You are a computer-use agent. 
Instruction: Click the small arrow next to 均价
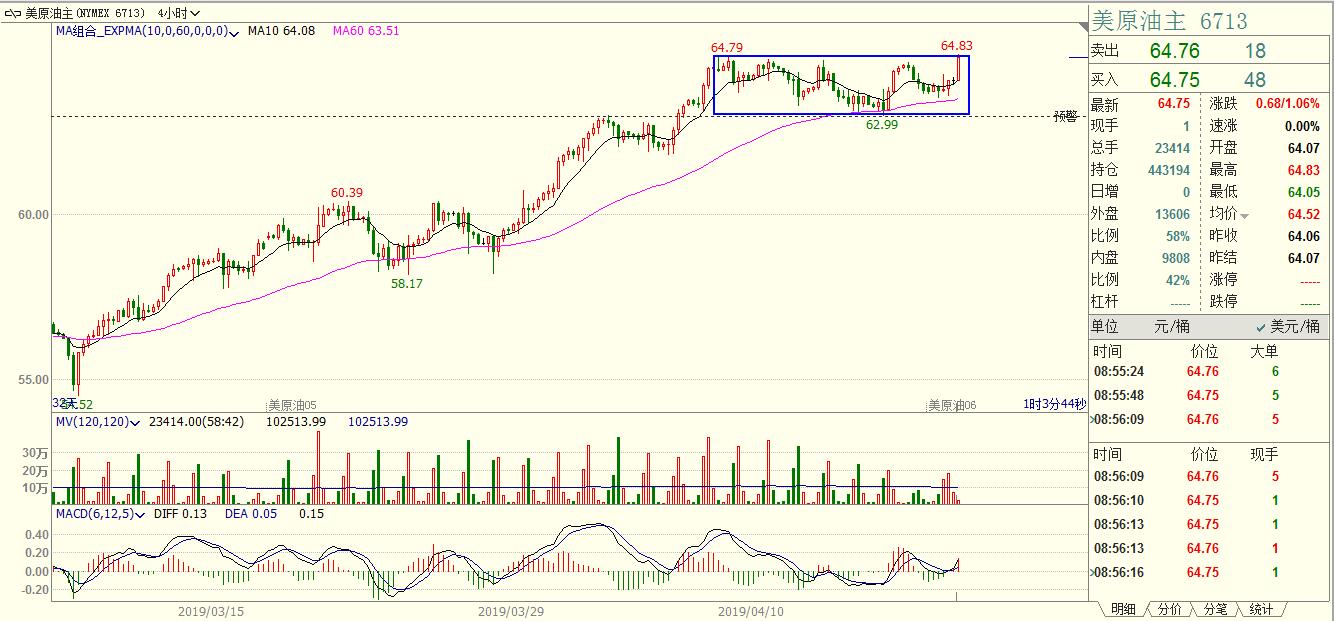pyautogui.click(x=1245, y=216)
